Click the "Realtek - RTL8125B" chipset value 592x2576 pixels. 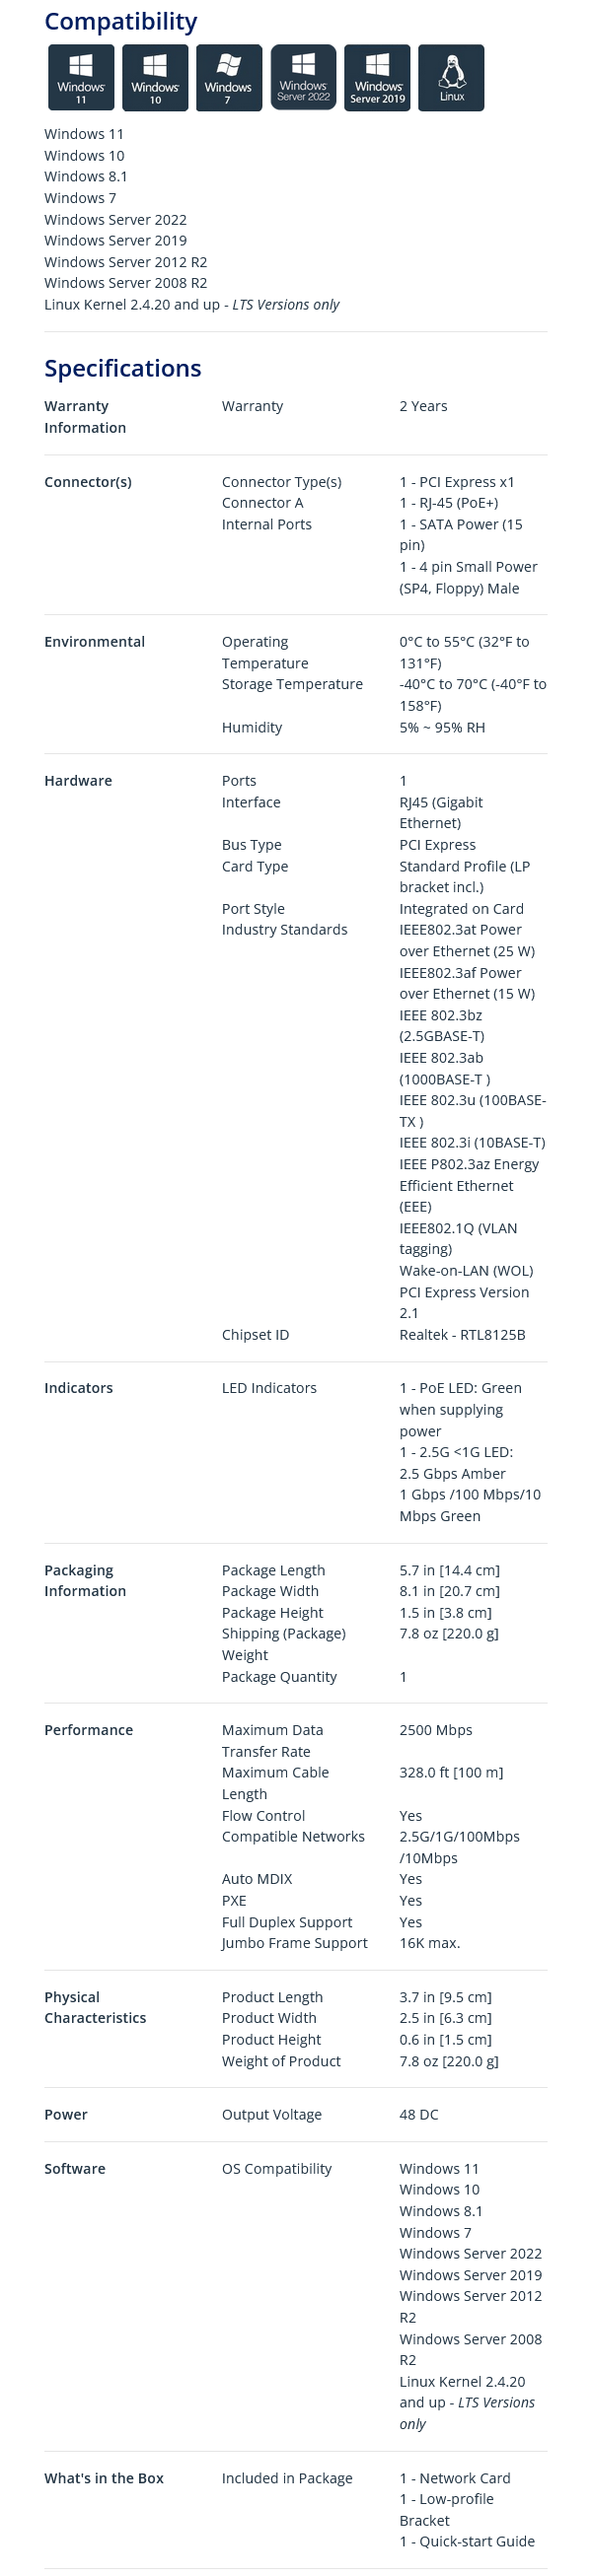pyautogui.click(x=462, y=1335)
